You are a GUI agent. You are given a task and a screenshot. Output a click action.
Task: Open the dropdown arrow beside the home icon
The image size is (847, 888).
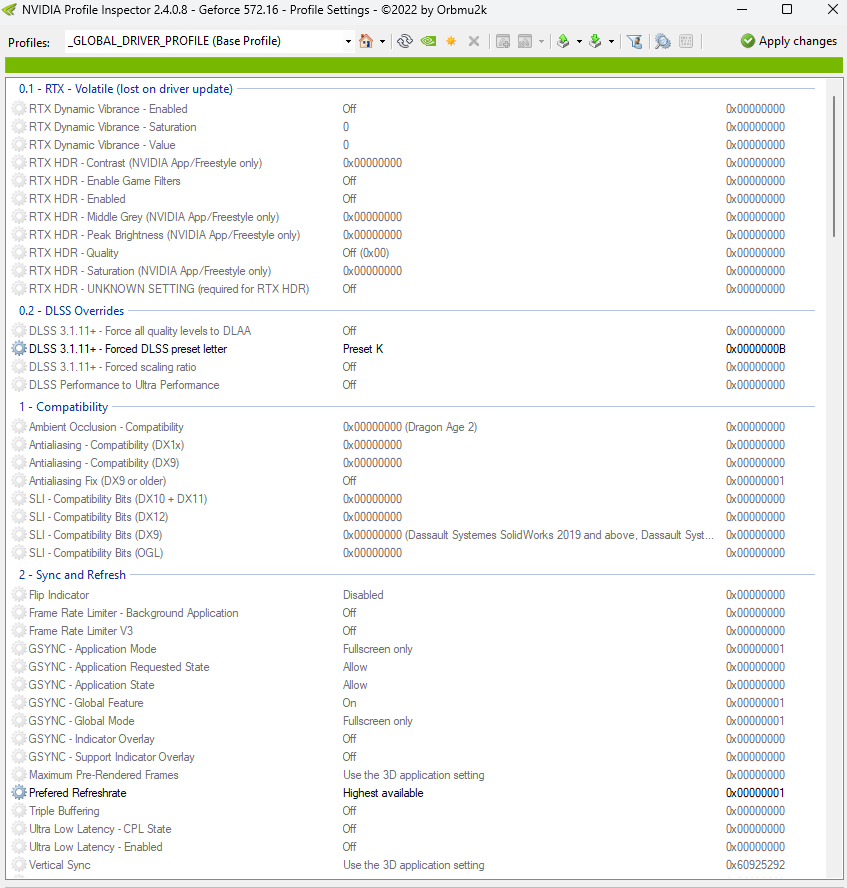click(383, 41)
